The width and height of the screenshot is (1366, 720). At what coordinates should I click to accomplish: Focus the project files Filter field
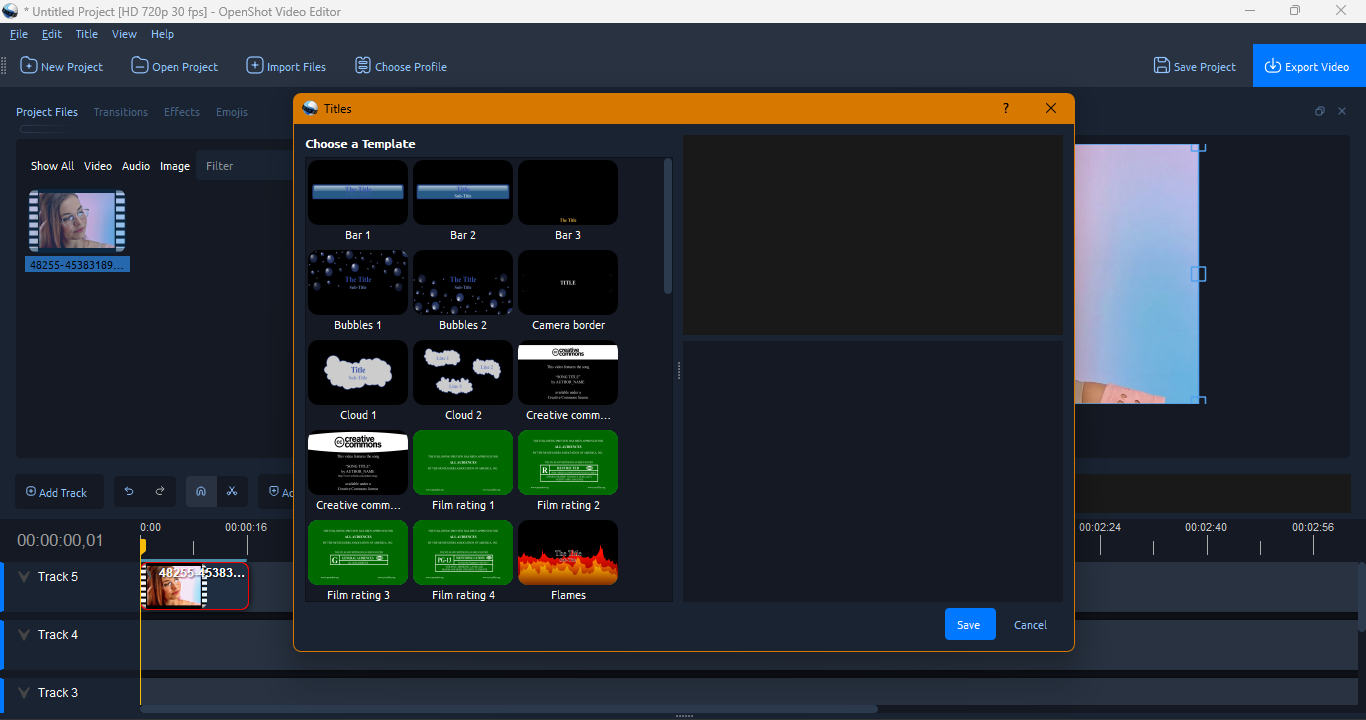(245, 166)
